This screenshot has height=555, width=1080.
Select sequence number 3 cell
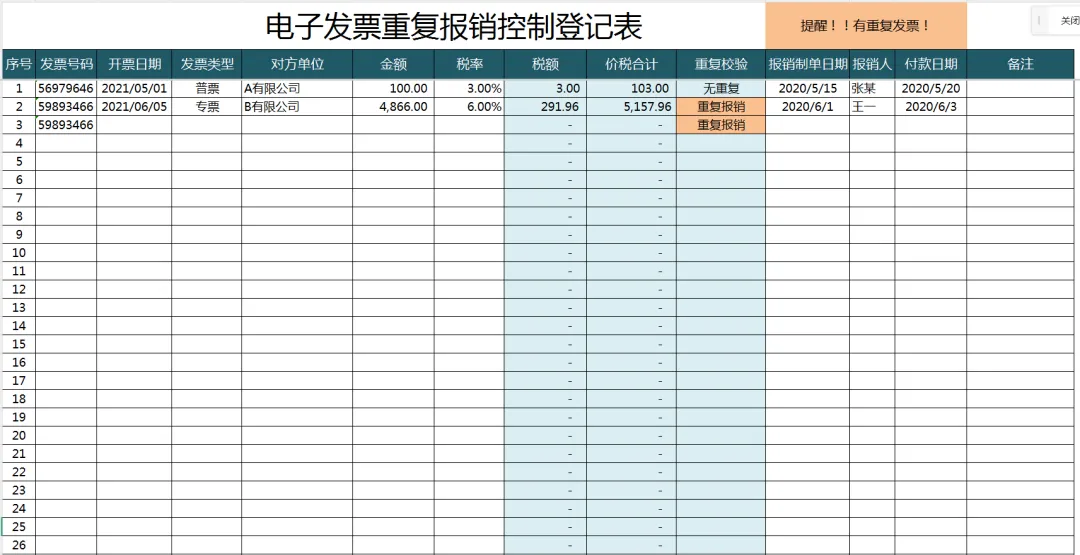point(19,125)
